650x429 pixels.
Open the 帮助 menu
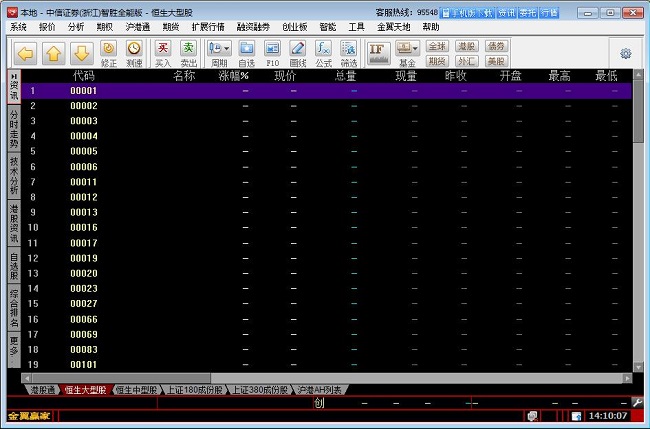click(x=431, y=27)
